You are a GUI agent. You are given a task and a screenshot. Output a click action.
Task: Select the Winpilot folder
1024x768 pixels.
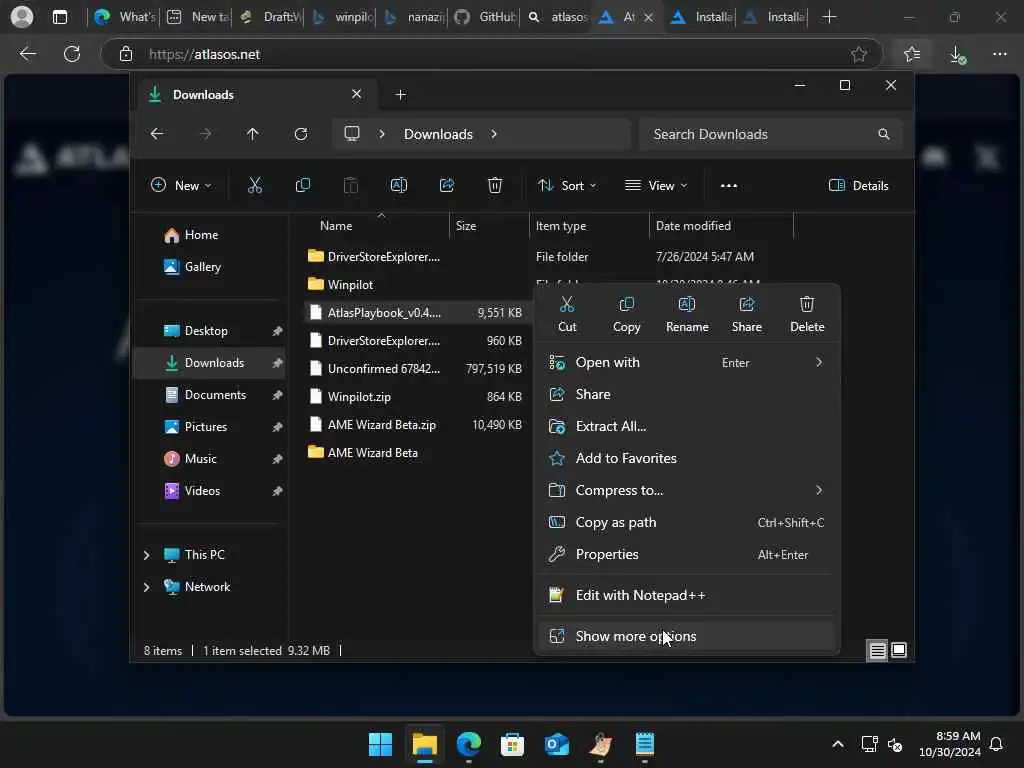351,285
